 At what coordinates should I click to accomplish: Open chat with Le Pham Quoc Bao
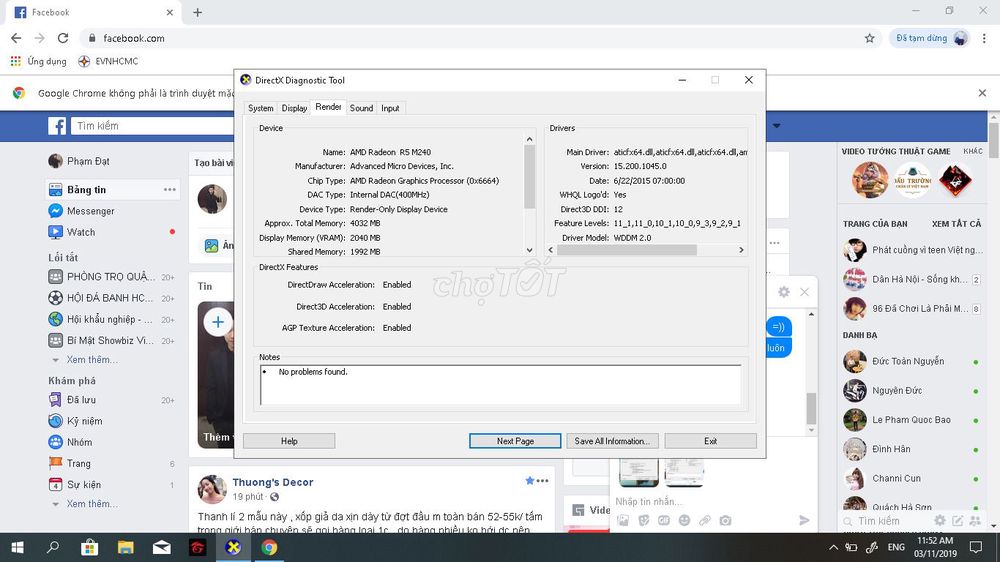click(911, 420)
